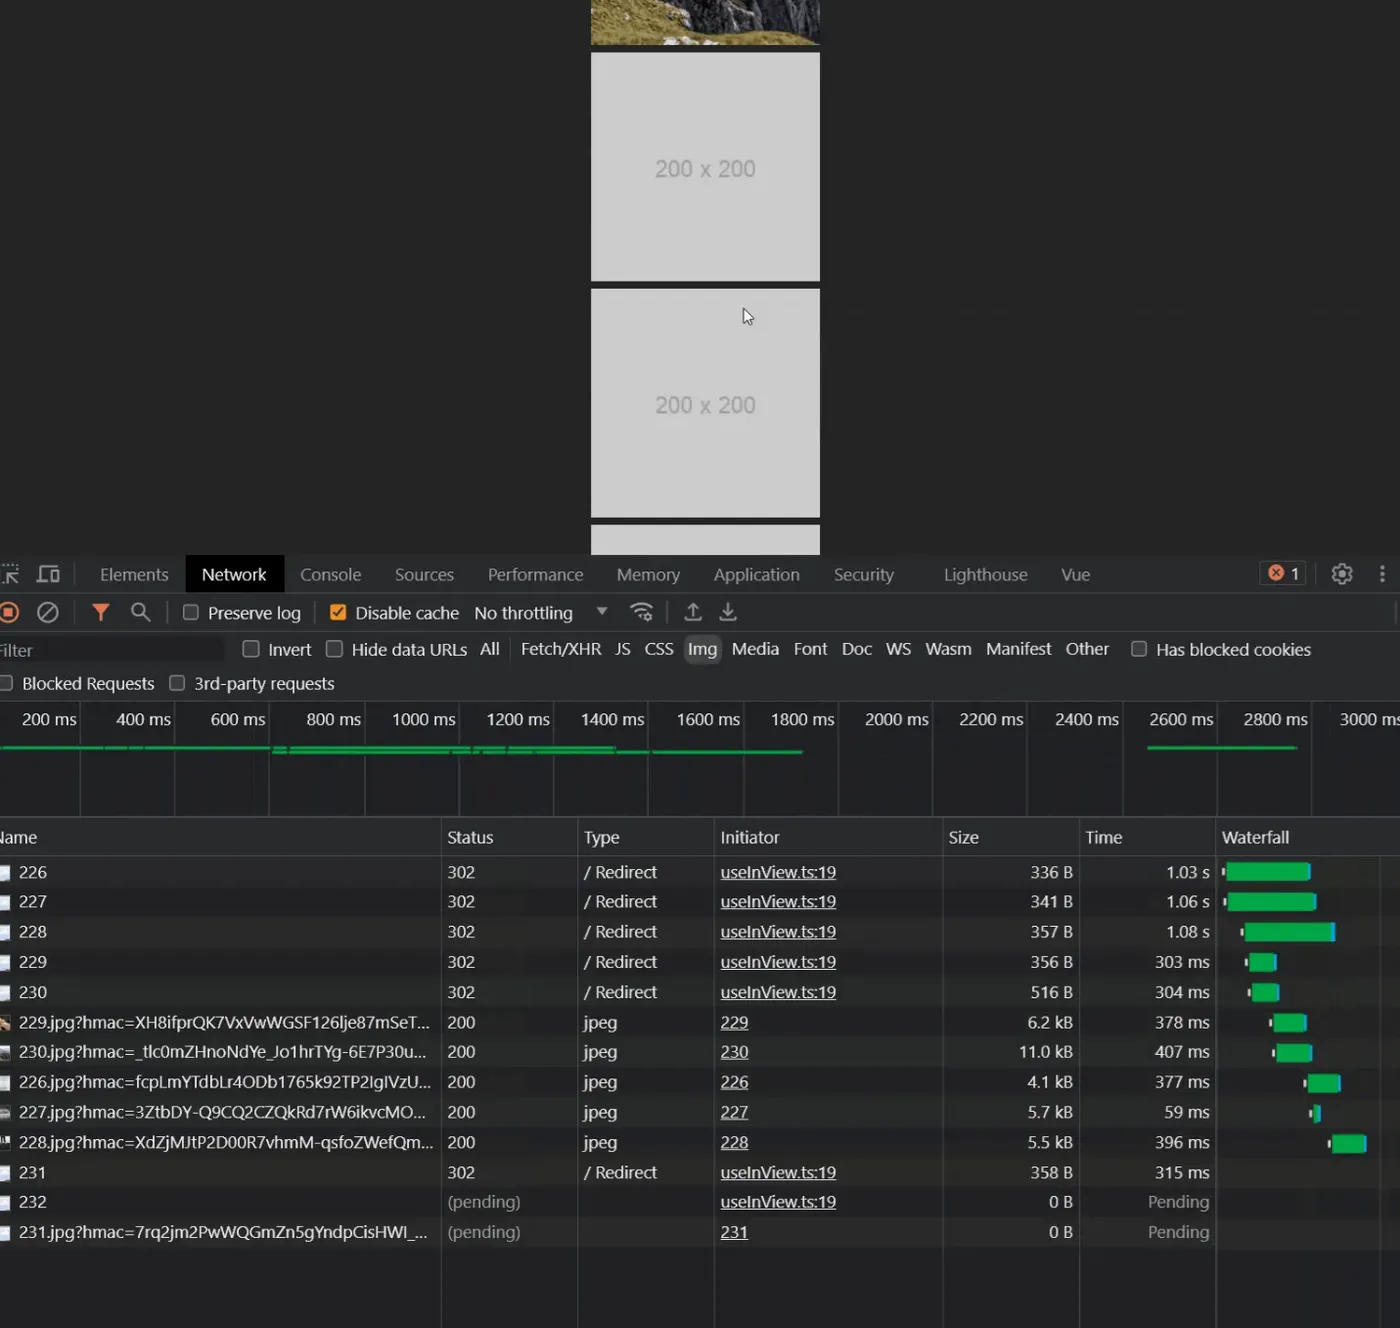
Task: Filter requests by Other
Action: pos(1087,649)
